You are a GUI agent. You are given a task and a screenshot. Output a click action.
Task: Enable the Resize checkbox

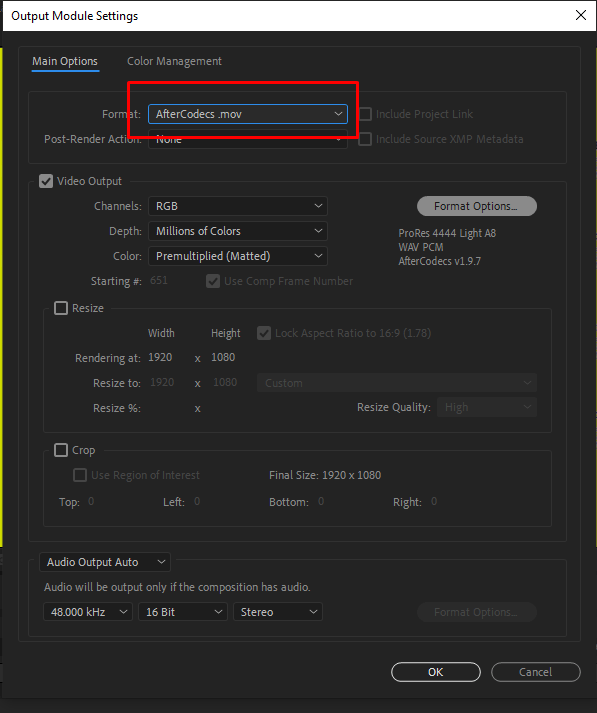[61, 308]
